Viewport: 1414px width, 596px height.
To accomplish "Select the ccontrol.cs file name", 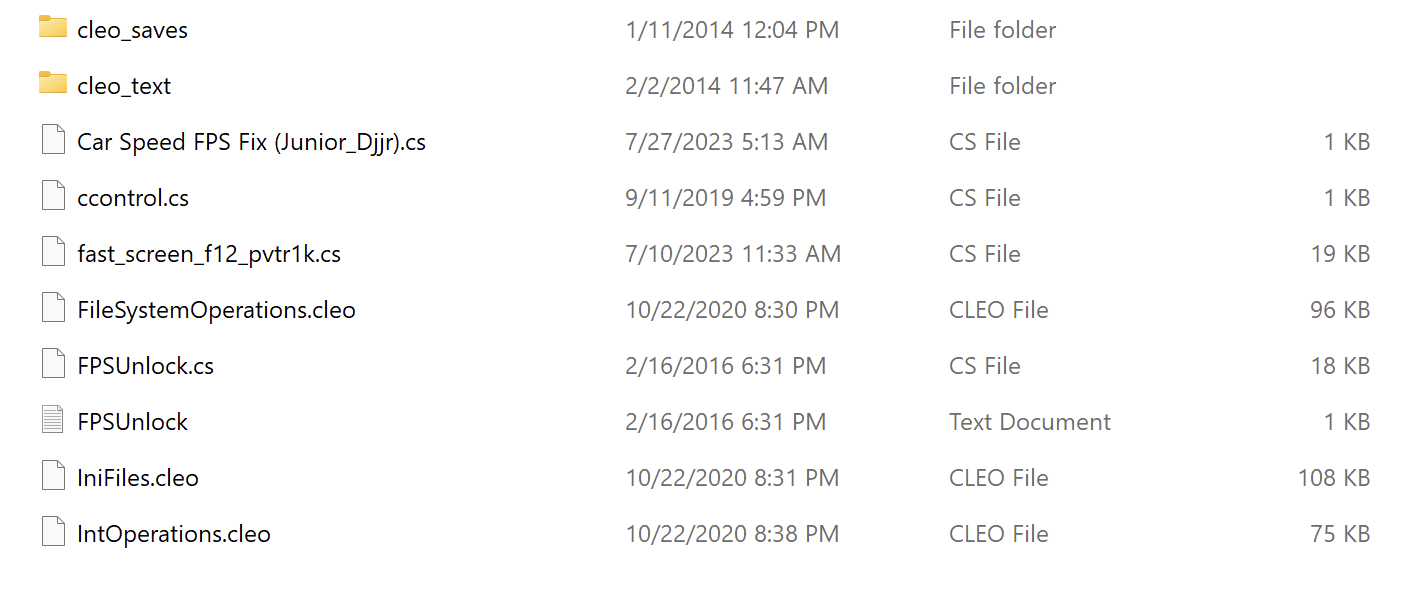I will click(x=133, y=198).
